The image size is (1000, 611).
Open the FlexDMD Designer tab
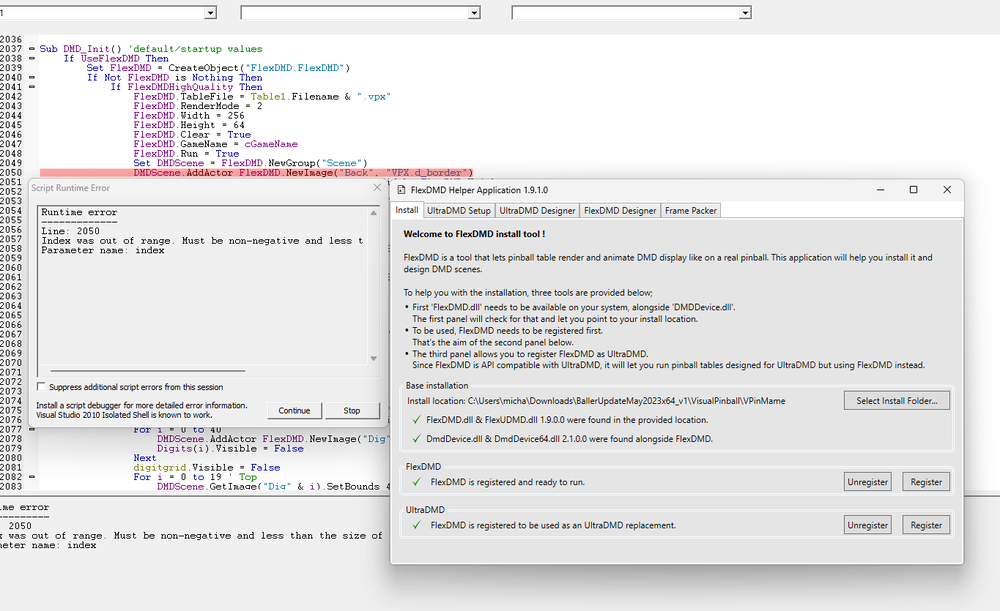[620, 210]
